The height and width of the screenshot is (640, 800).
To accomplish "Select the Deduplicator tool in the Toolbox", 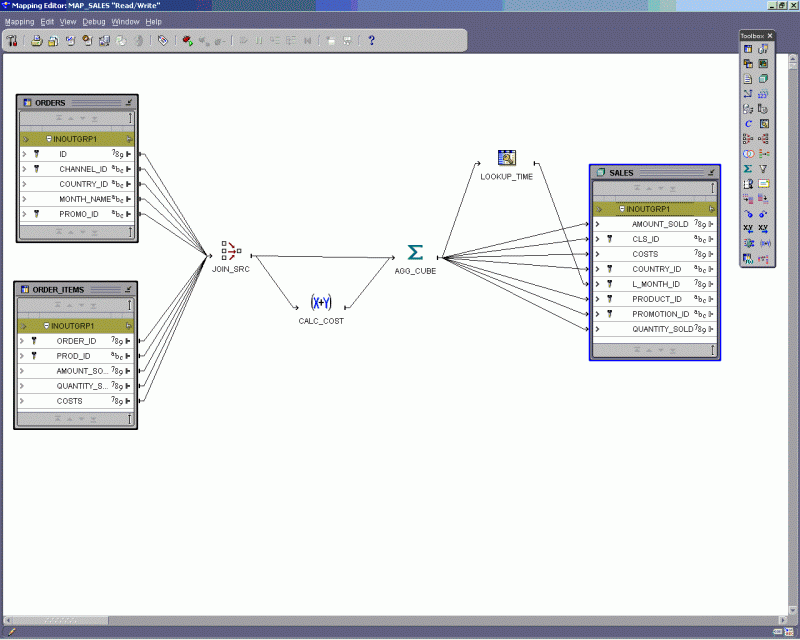I will coord(764,154).
